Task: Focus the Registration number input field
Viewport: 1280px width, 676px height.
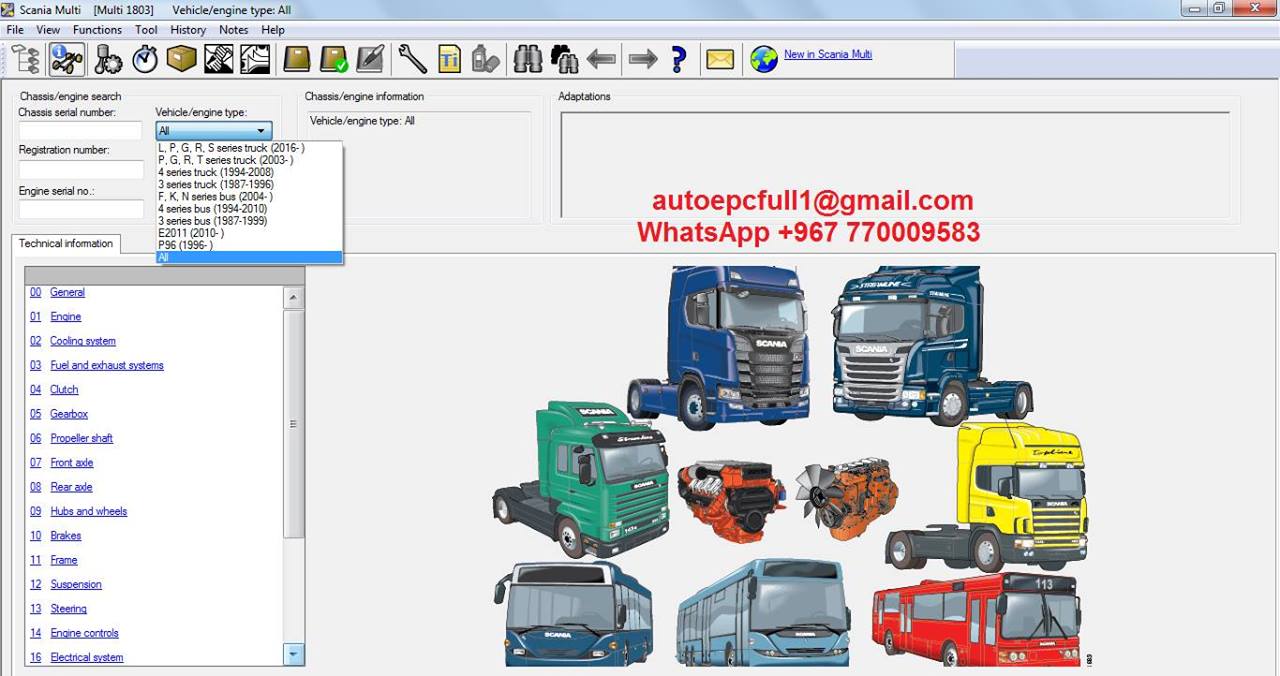Action: click(x=81, y=170)
